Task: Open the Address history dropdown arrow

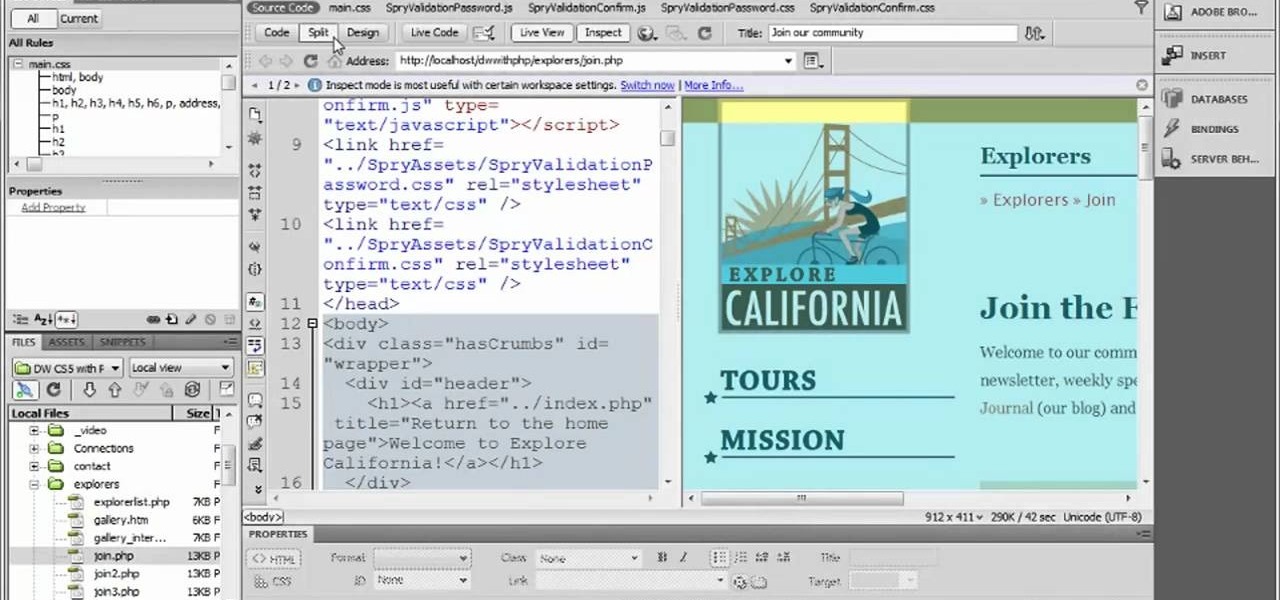Action: point(788,61)
